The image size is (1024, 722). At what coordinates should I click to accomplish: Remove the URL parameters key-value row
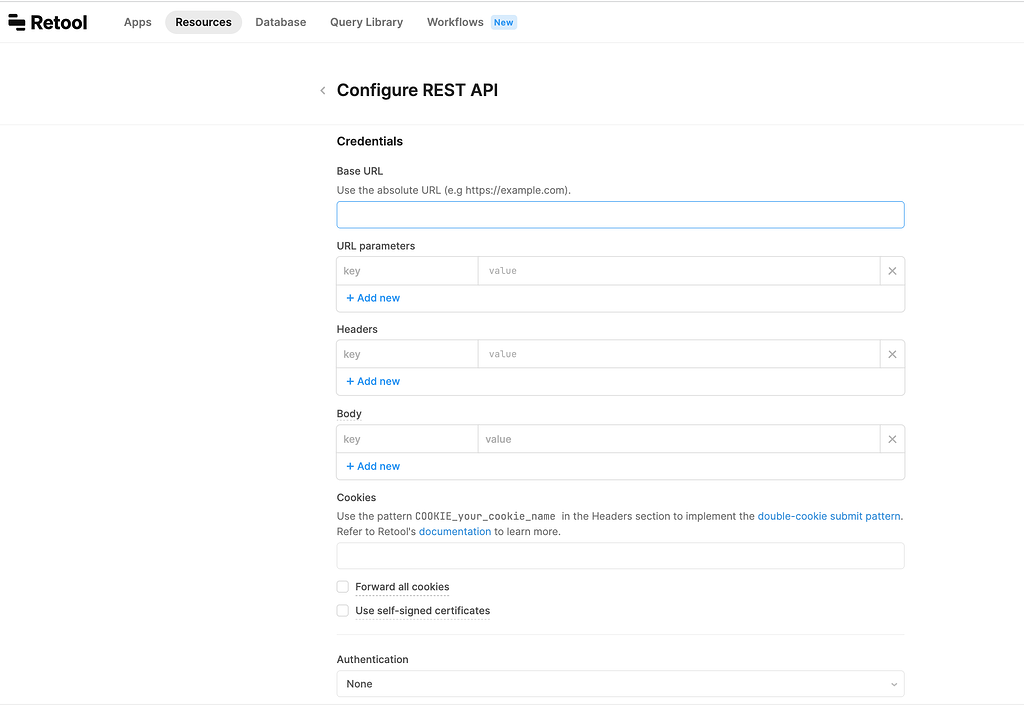click(x=891, y=270)
